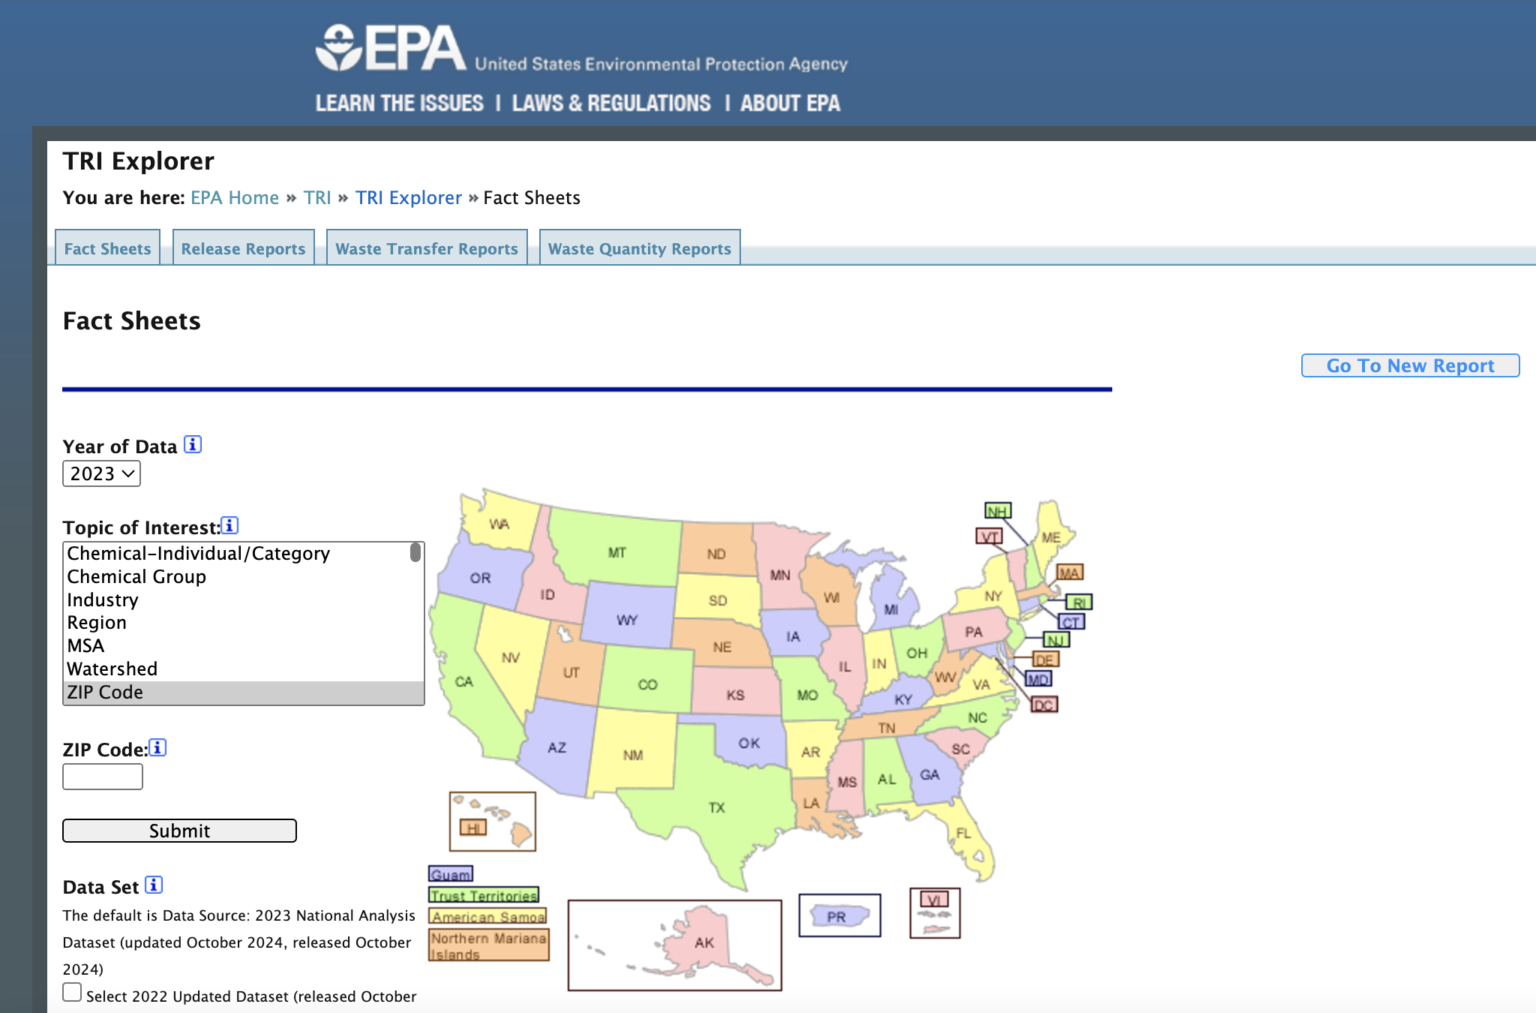Click the Submit button
The image size is (1536, 1013).
point(180,831)
